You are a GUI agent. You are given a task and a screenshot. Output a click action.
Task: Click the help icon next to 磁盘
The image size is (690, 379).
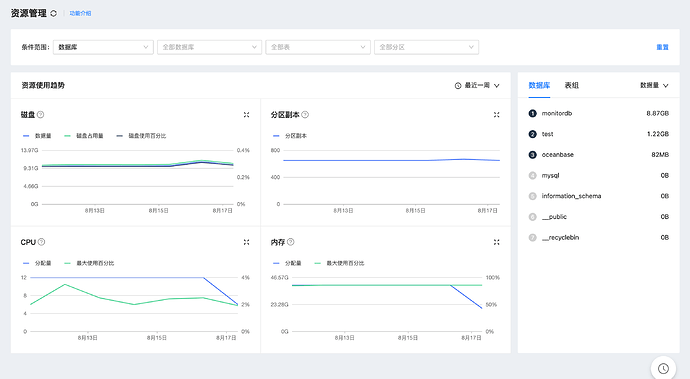pos(40,114)
